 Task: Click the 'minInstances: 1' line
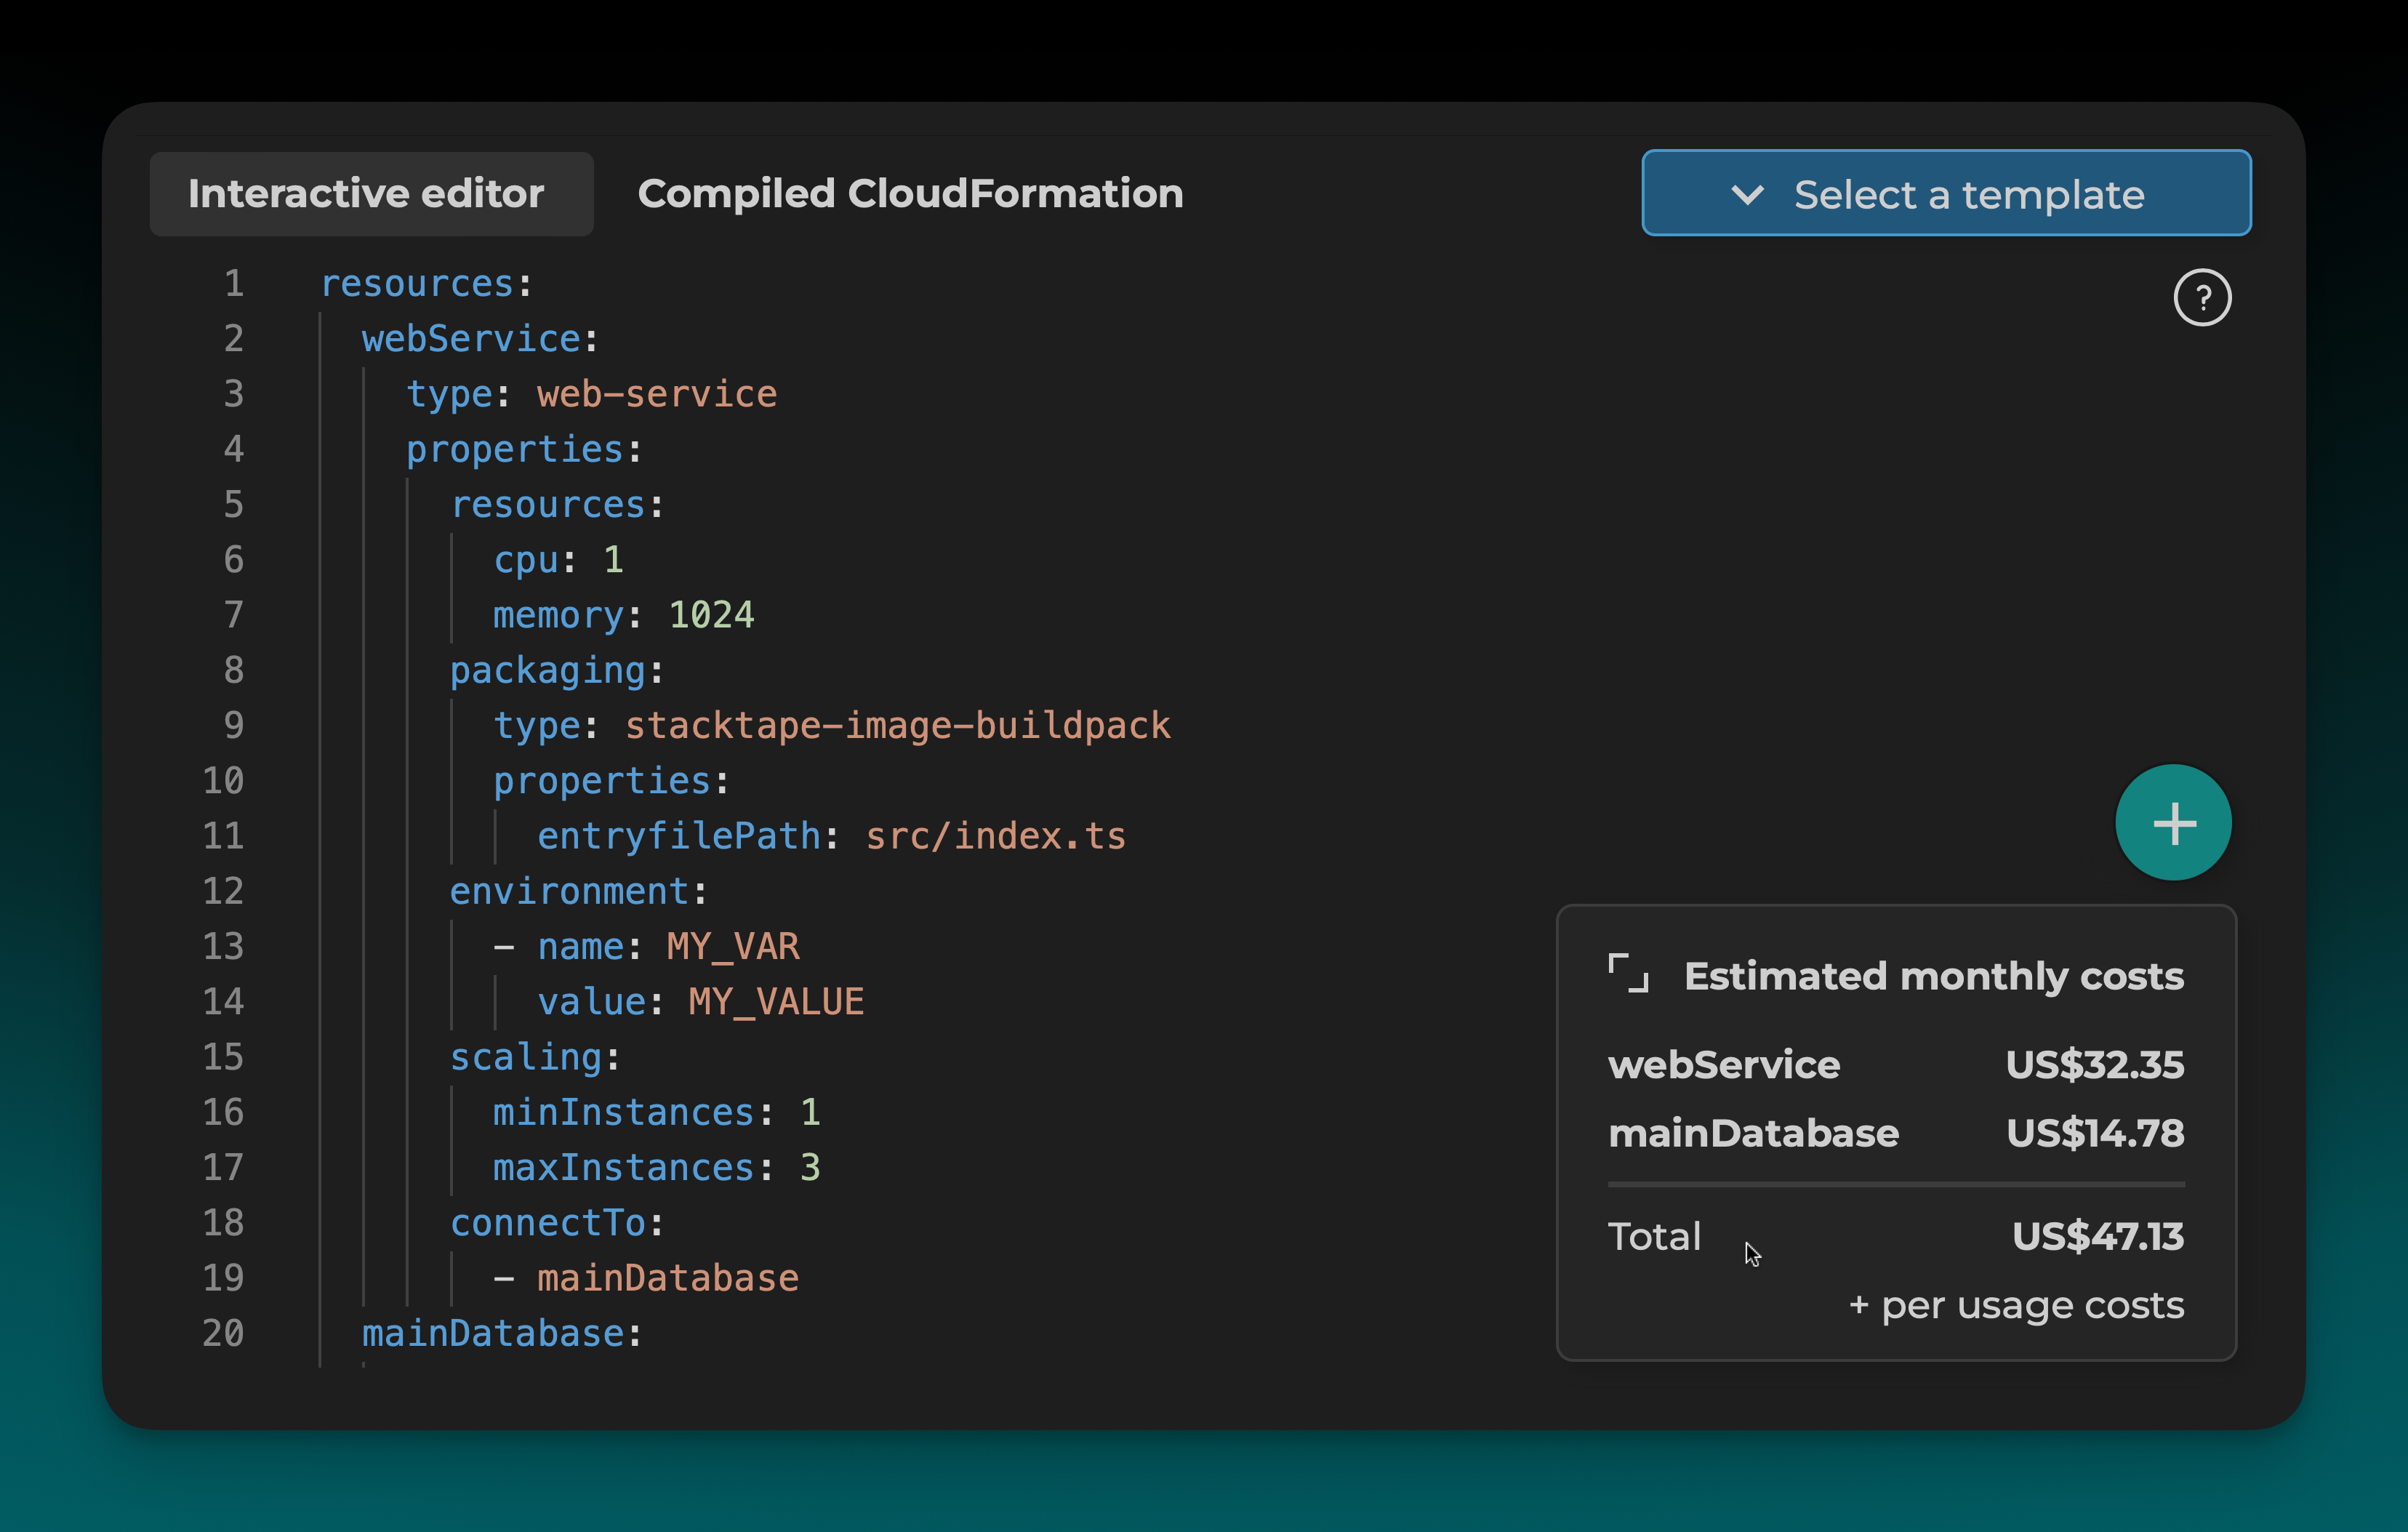(657, 1113)
